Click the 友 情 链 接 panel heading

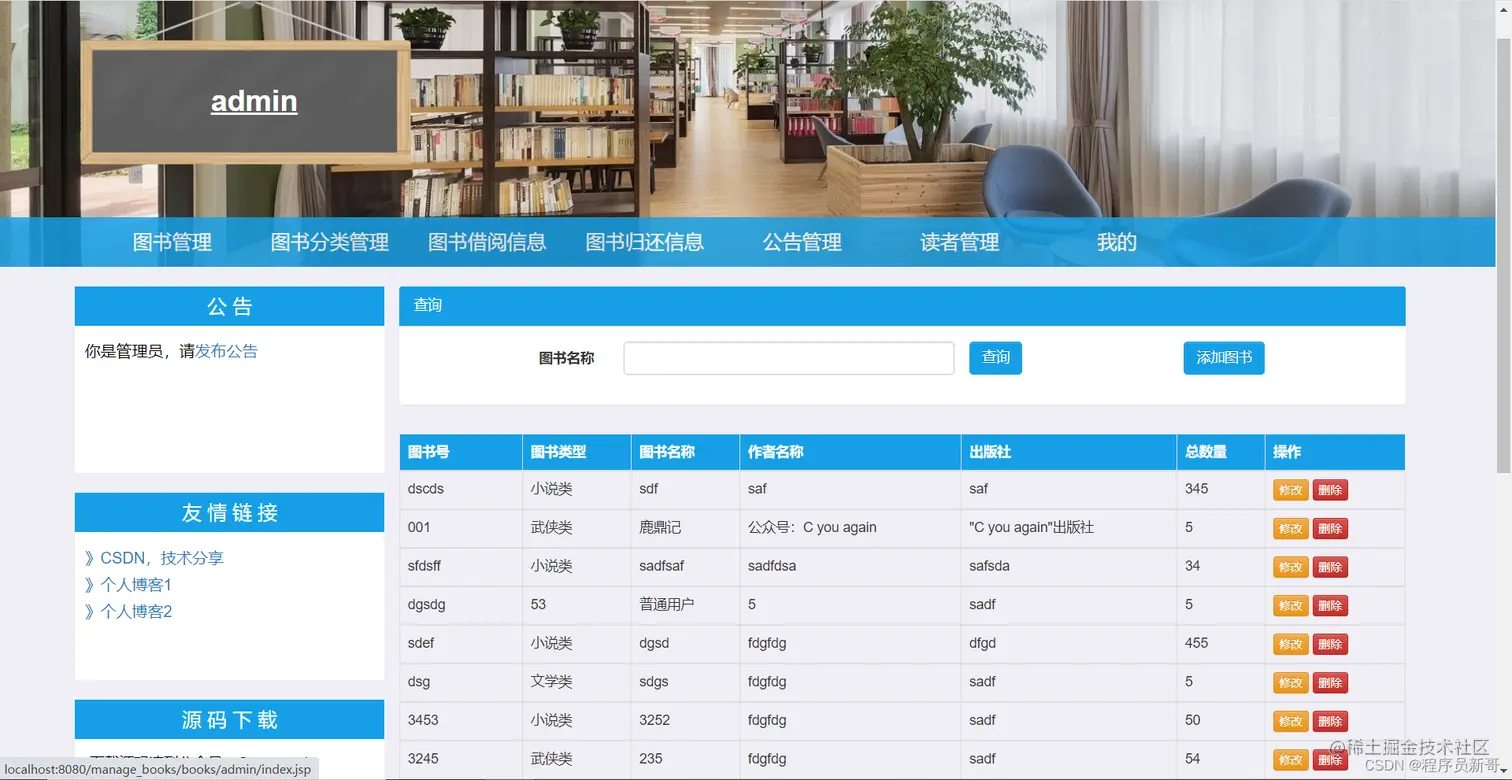(x=229, y=513)
